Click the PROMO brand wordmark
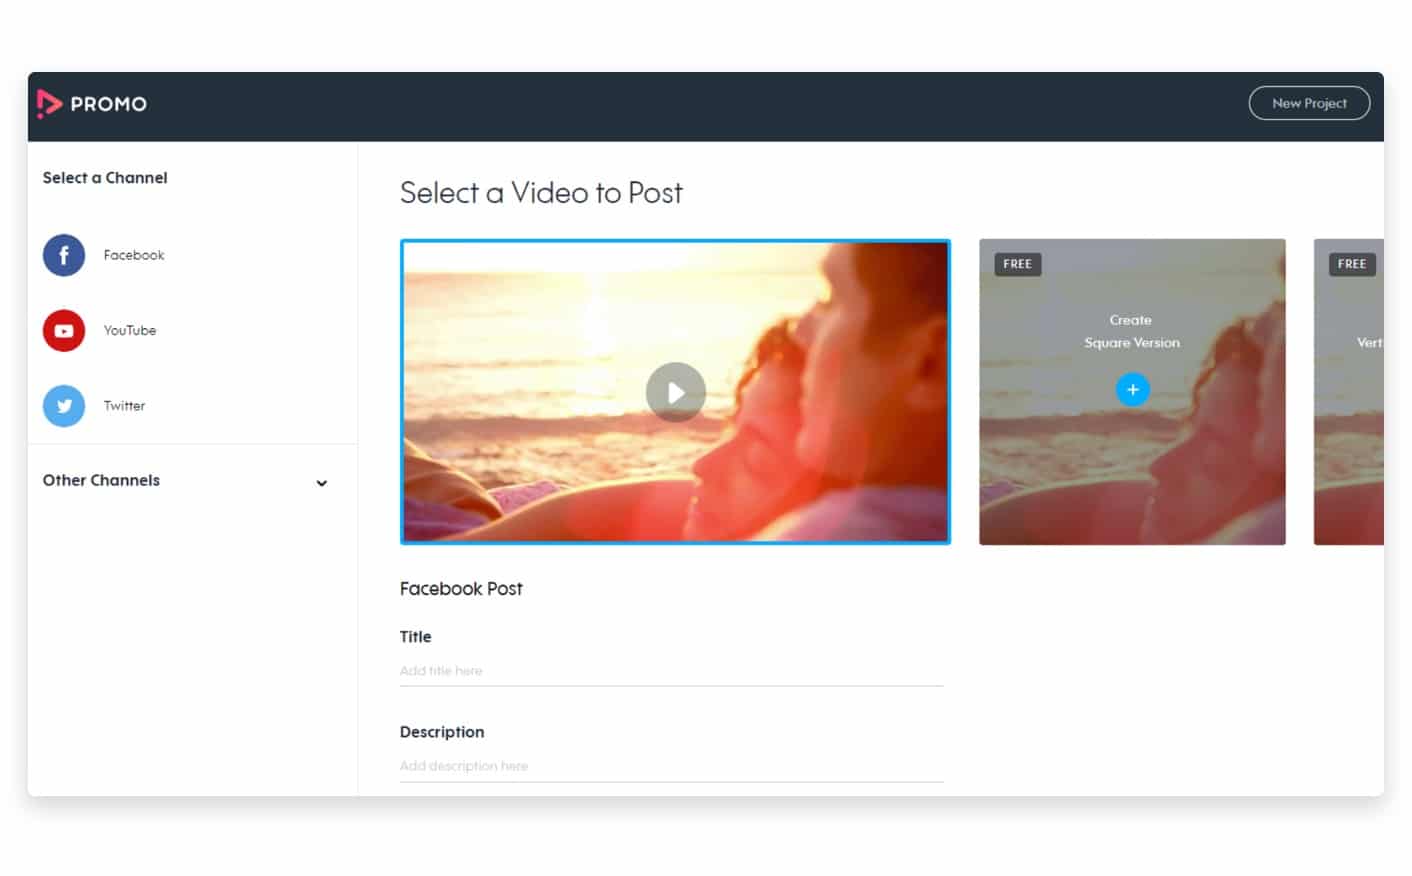 108,104
